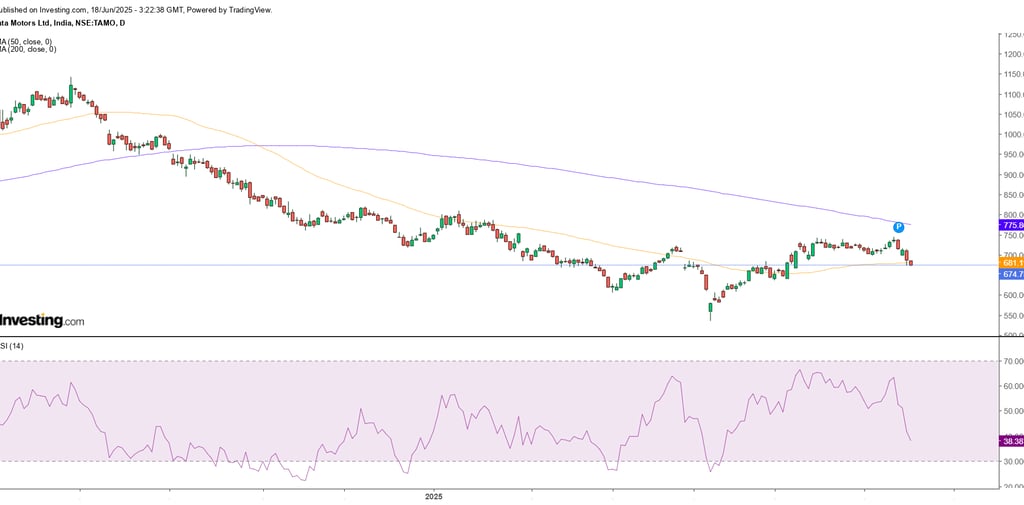
Task: Click the 900 price axis label
Action: coord(1014,175)
